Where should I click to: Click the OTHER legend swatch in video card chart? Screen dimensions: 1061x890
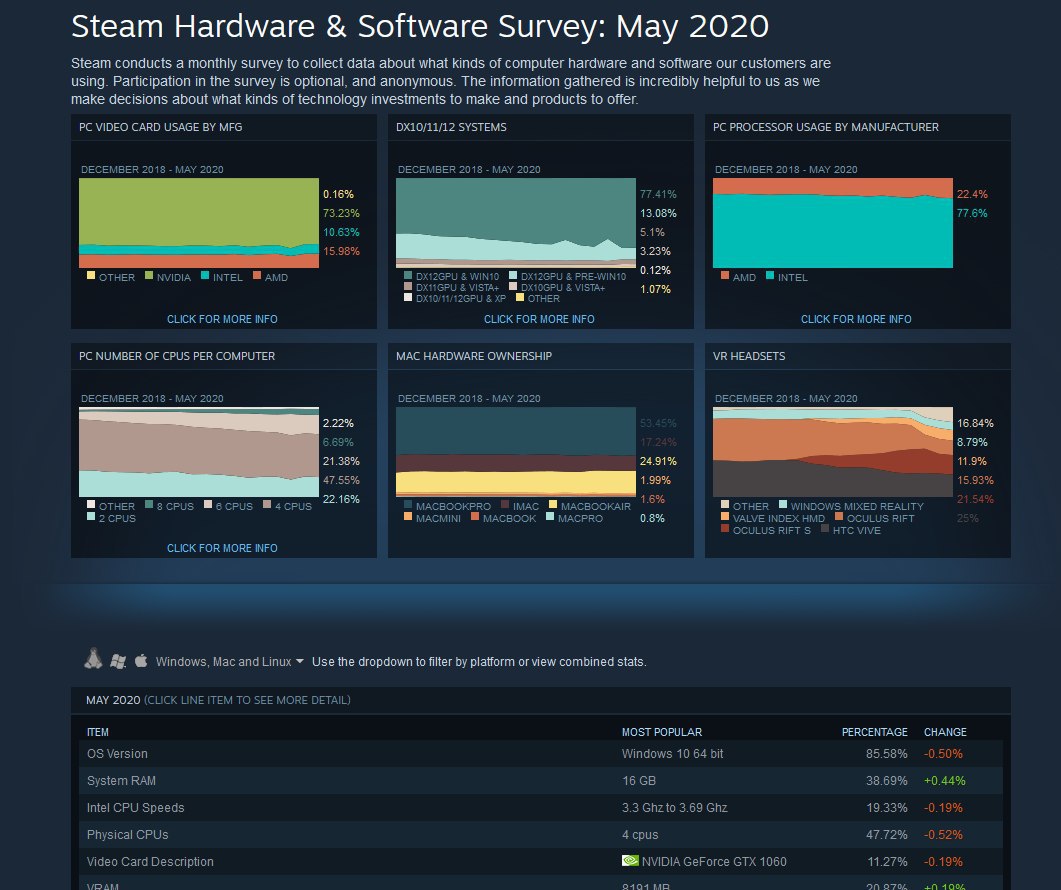tap(91, 275)
